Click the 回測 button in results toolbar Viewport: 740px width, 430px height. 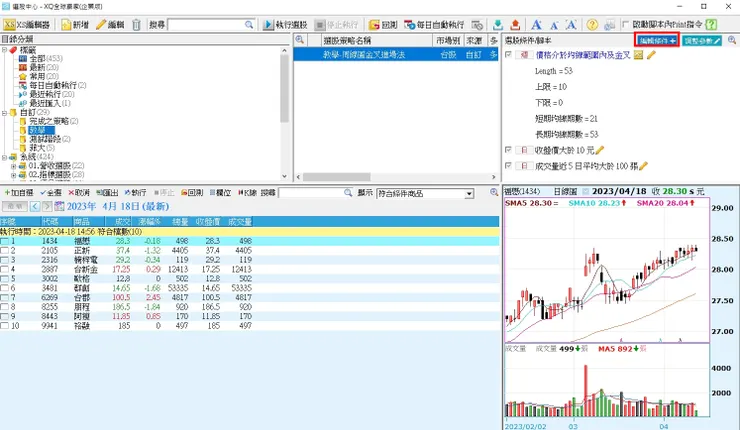192,193
